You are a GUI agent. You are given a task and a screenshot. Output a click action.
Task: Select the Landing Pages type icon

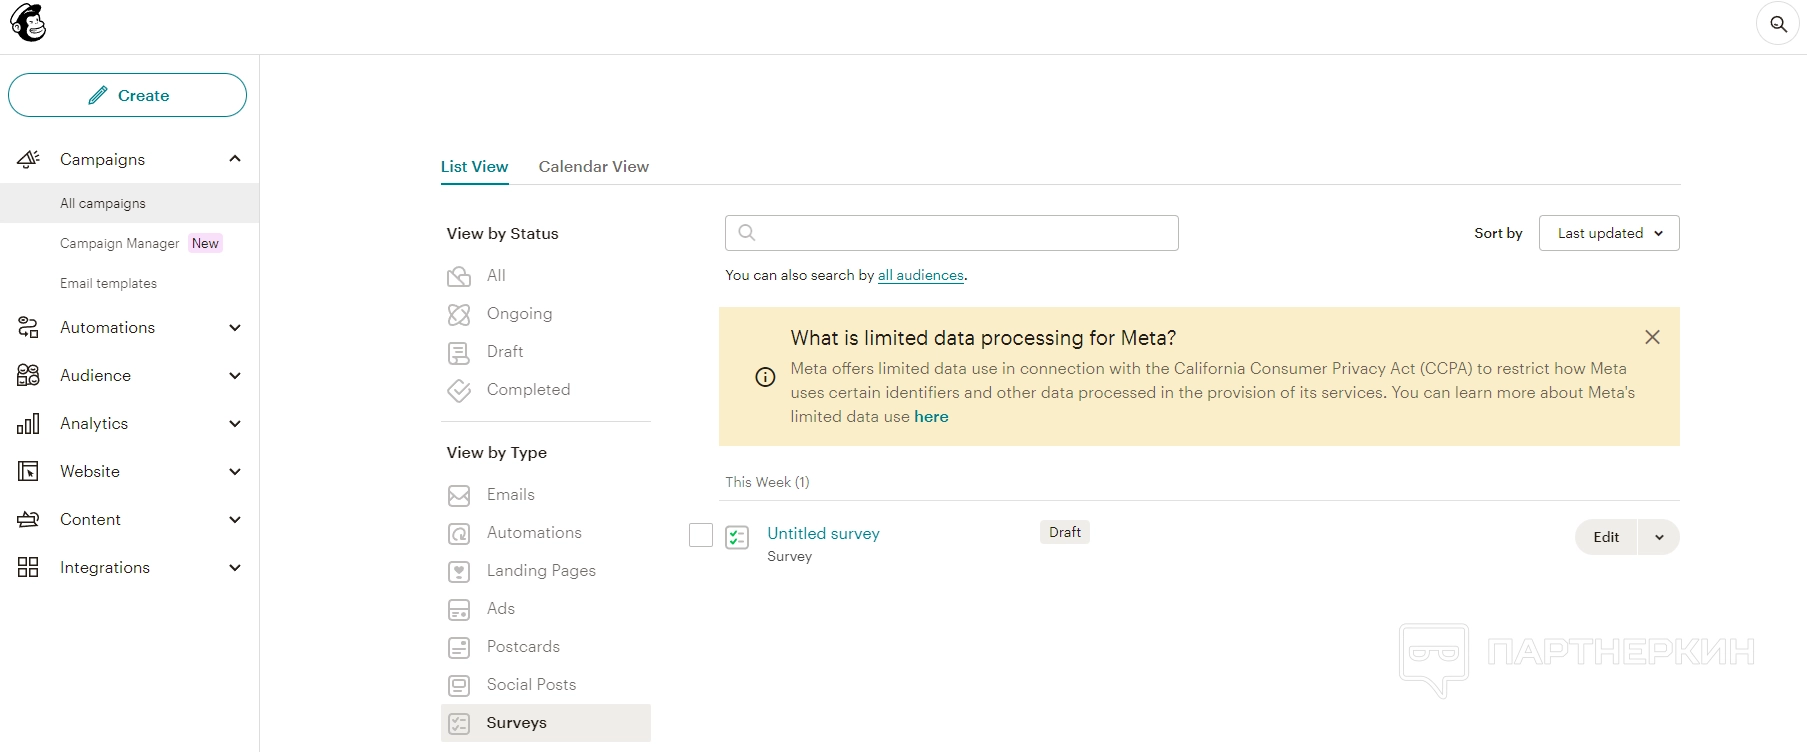pos(459,571)
